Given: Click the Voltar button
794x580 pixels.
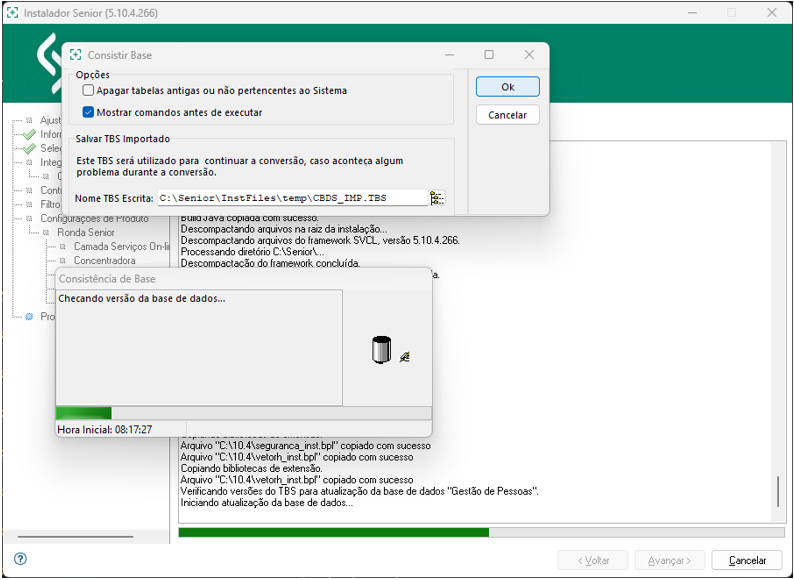Looking at the screenshot, I should [592, 560].
